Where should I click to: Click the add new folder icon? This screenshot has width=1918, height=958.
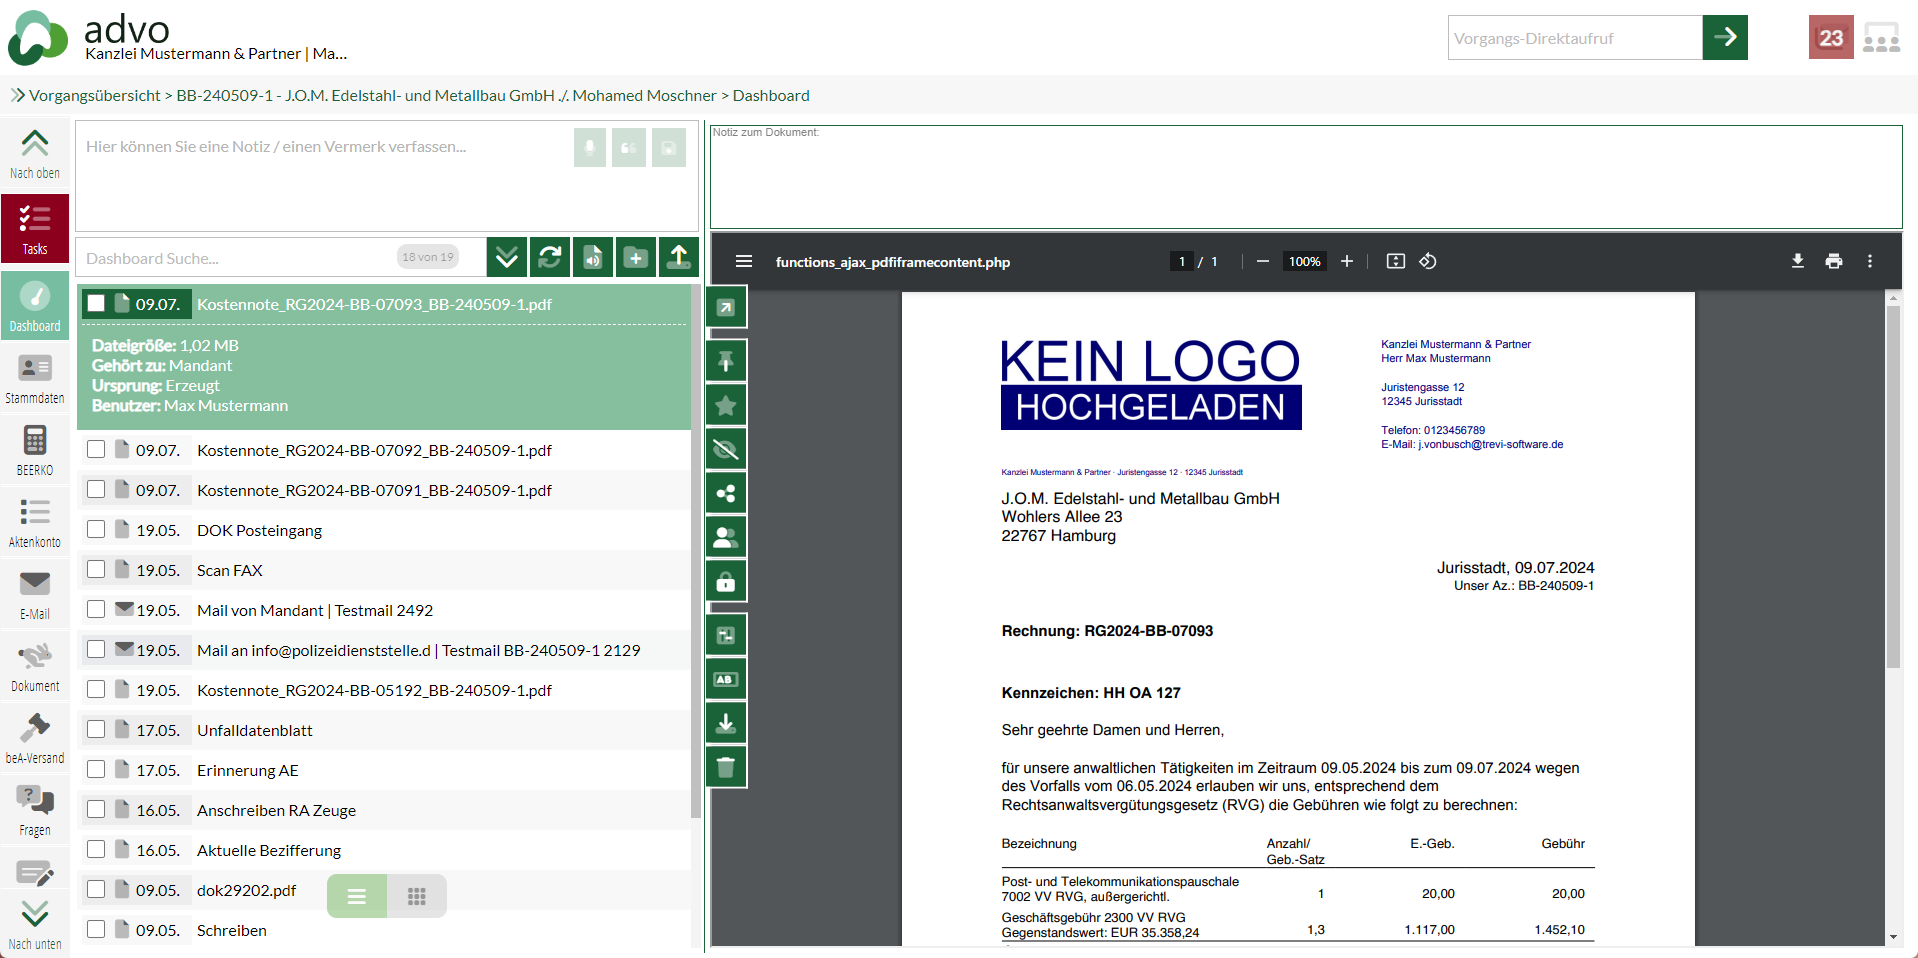click(636, 257)
